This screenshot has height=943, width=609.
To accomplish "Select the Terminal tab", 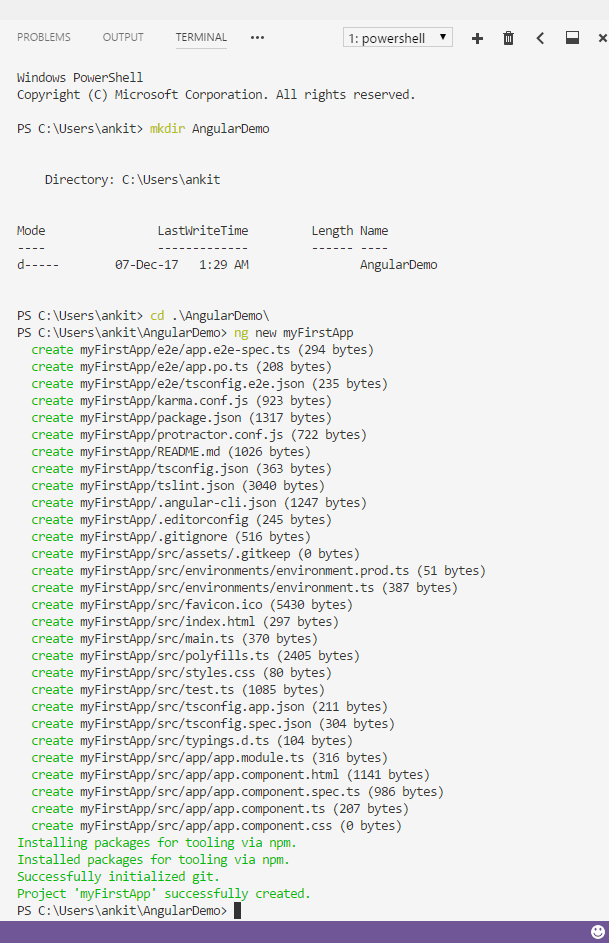I will (201, 38).
